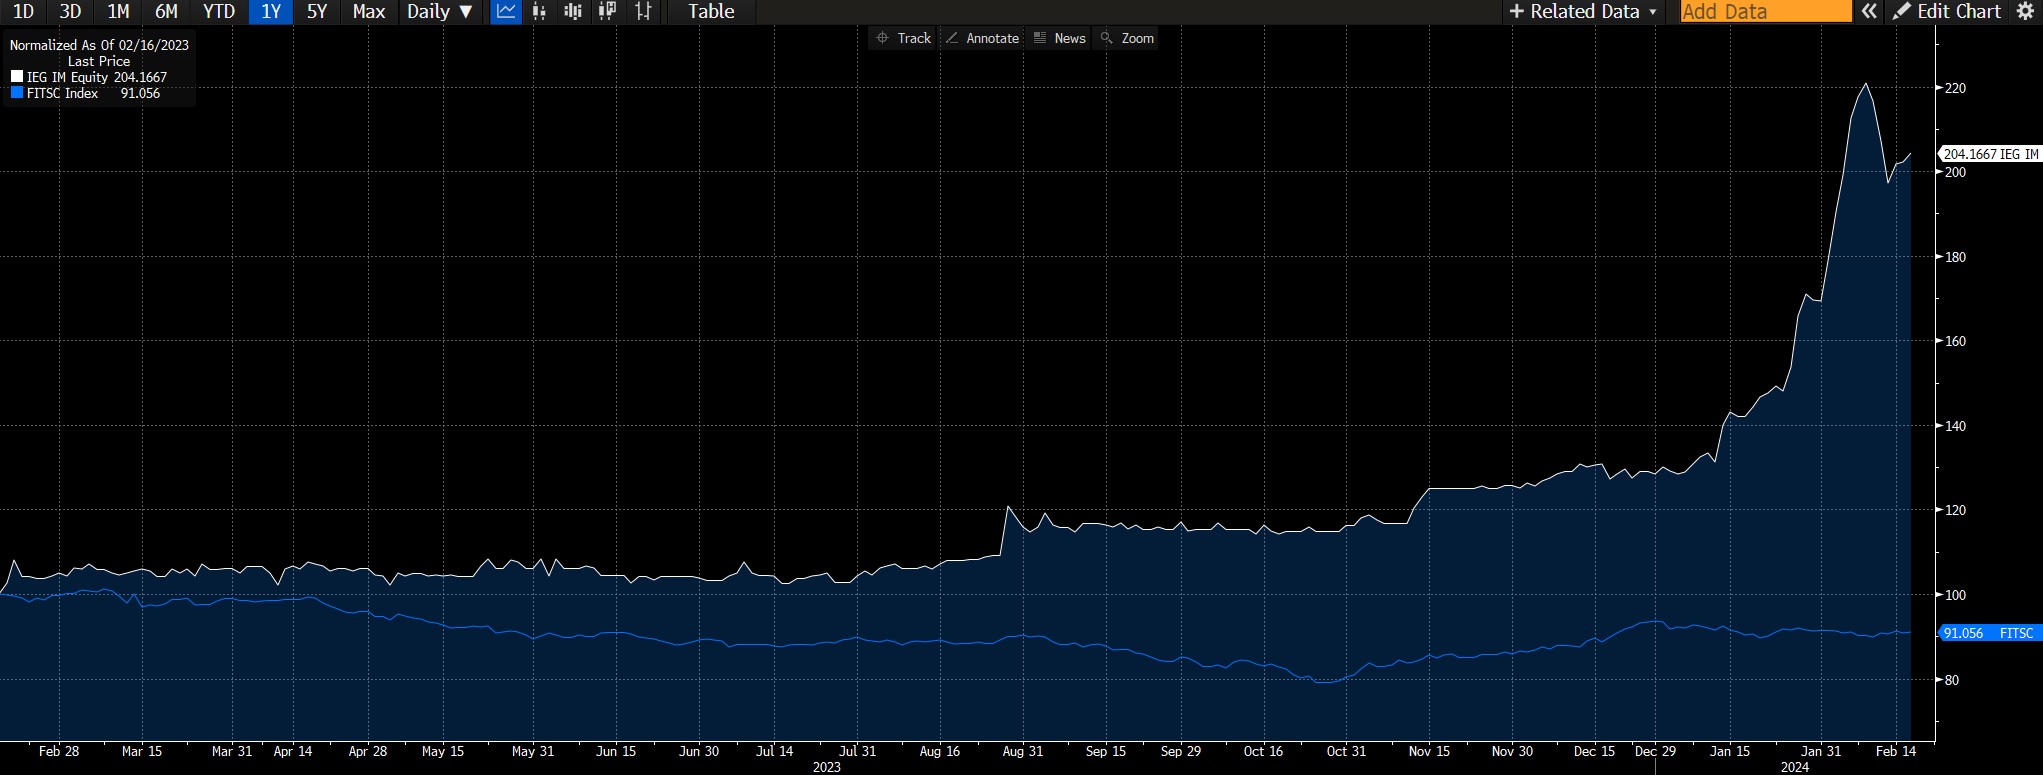Click the Add Data input field
The image size is (2043, 775).
pos(1765,12)
